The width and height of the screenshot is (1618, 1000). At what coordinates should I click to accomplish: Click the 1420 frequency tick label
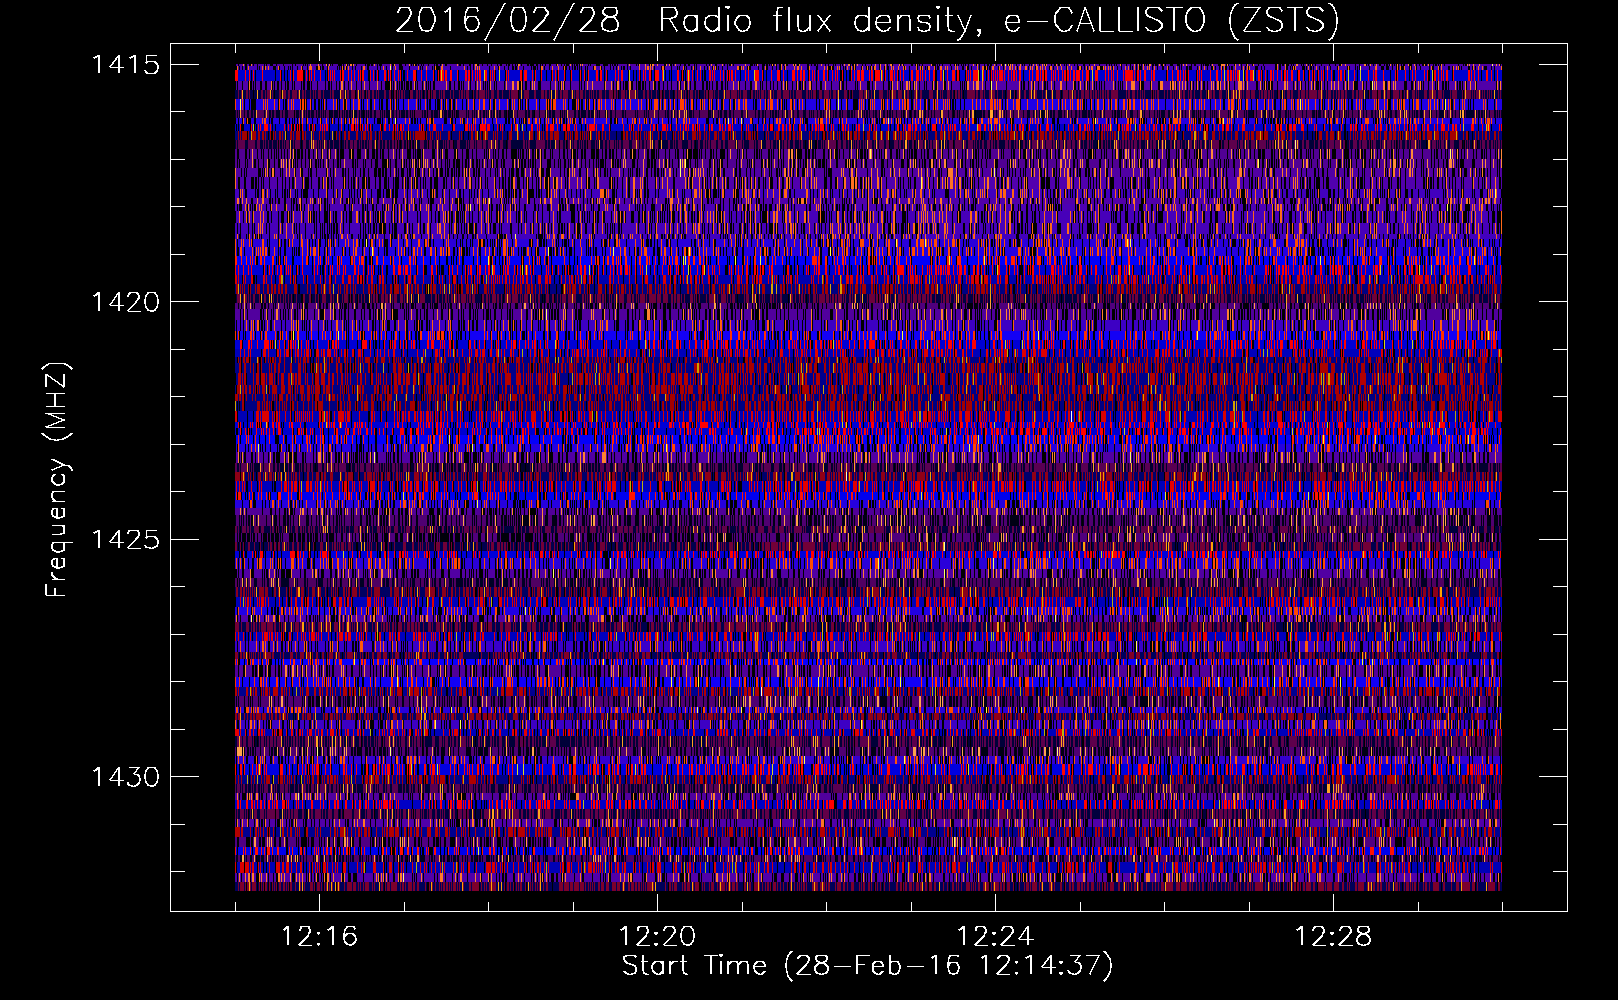pos(125,302)
